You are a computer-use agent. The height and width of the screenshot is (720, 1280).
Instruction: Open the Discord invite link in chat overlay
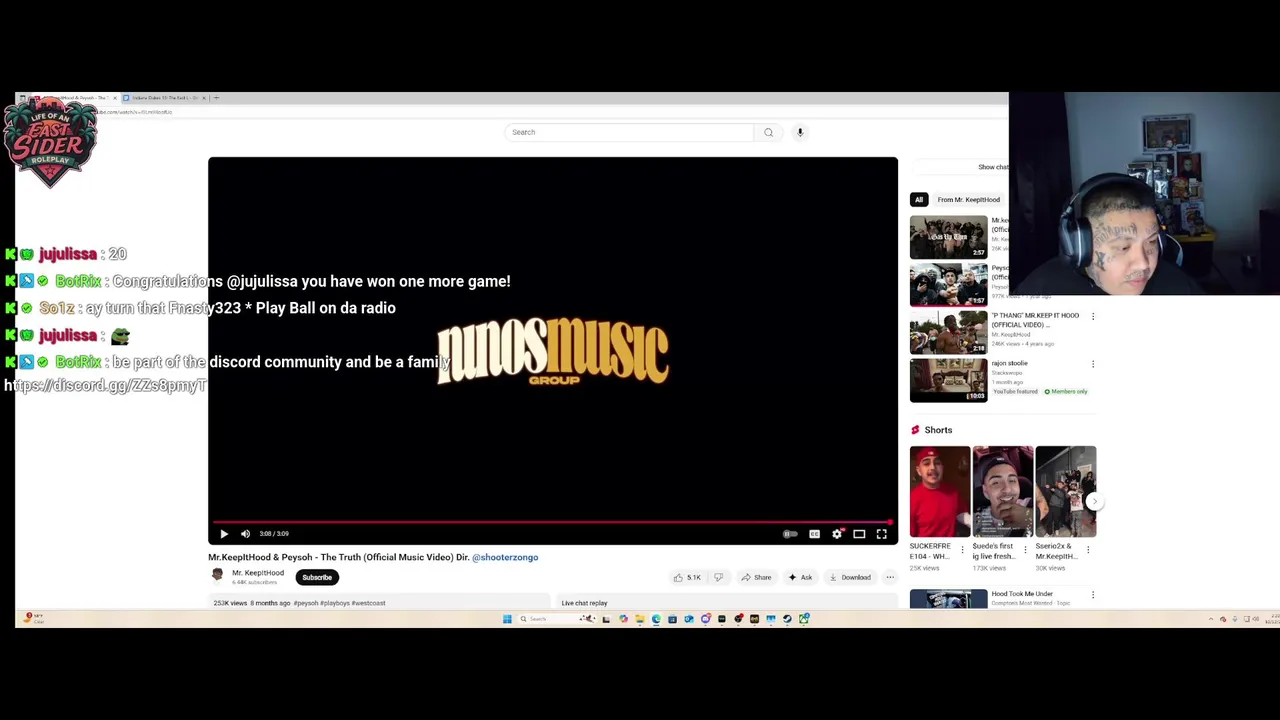(x=105, y=386)
